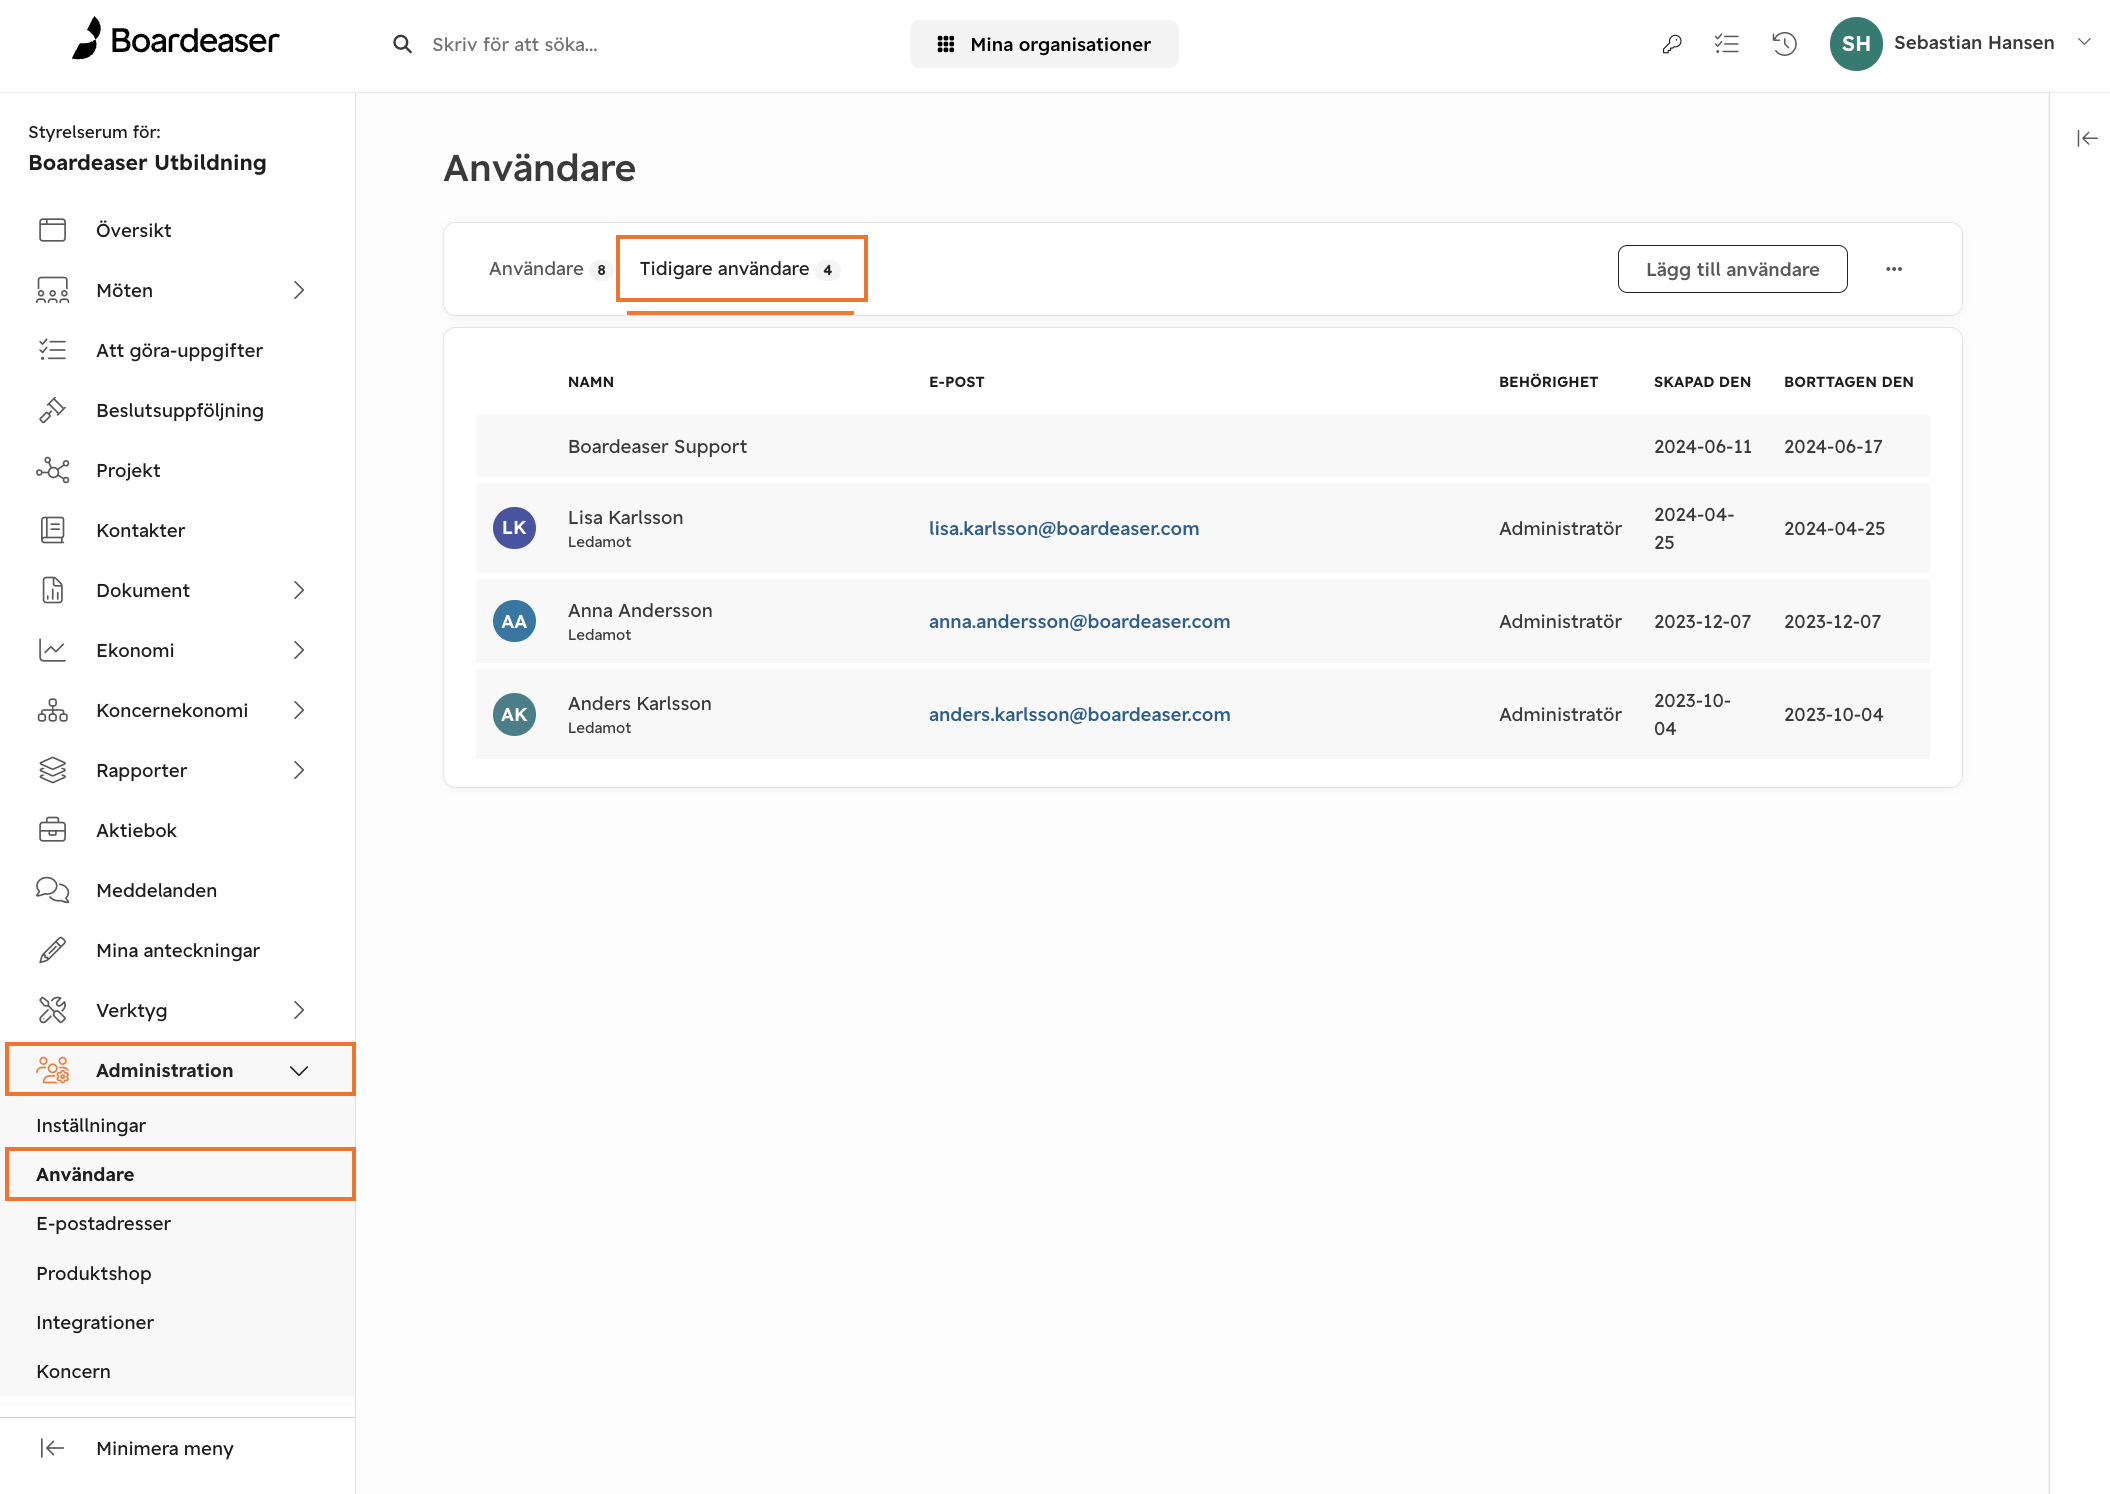The height and width of the screenshot is (1494, 2110).
Task: Click the Projekt network icon
Action: point(53,470)
